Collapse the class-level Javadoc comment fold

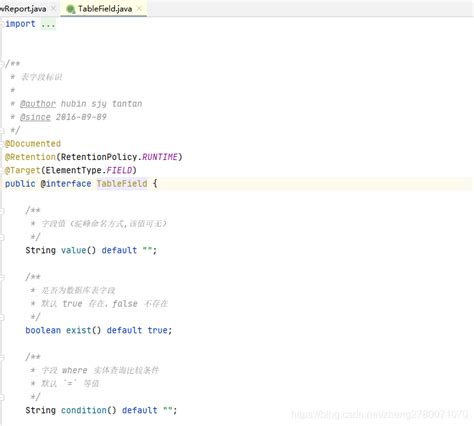2,64
